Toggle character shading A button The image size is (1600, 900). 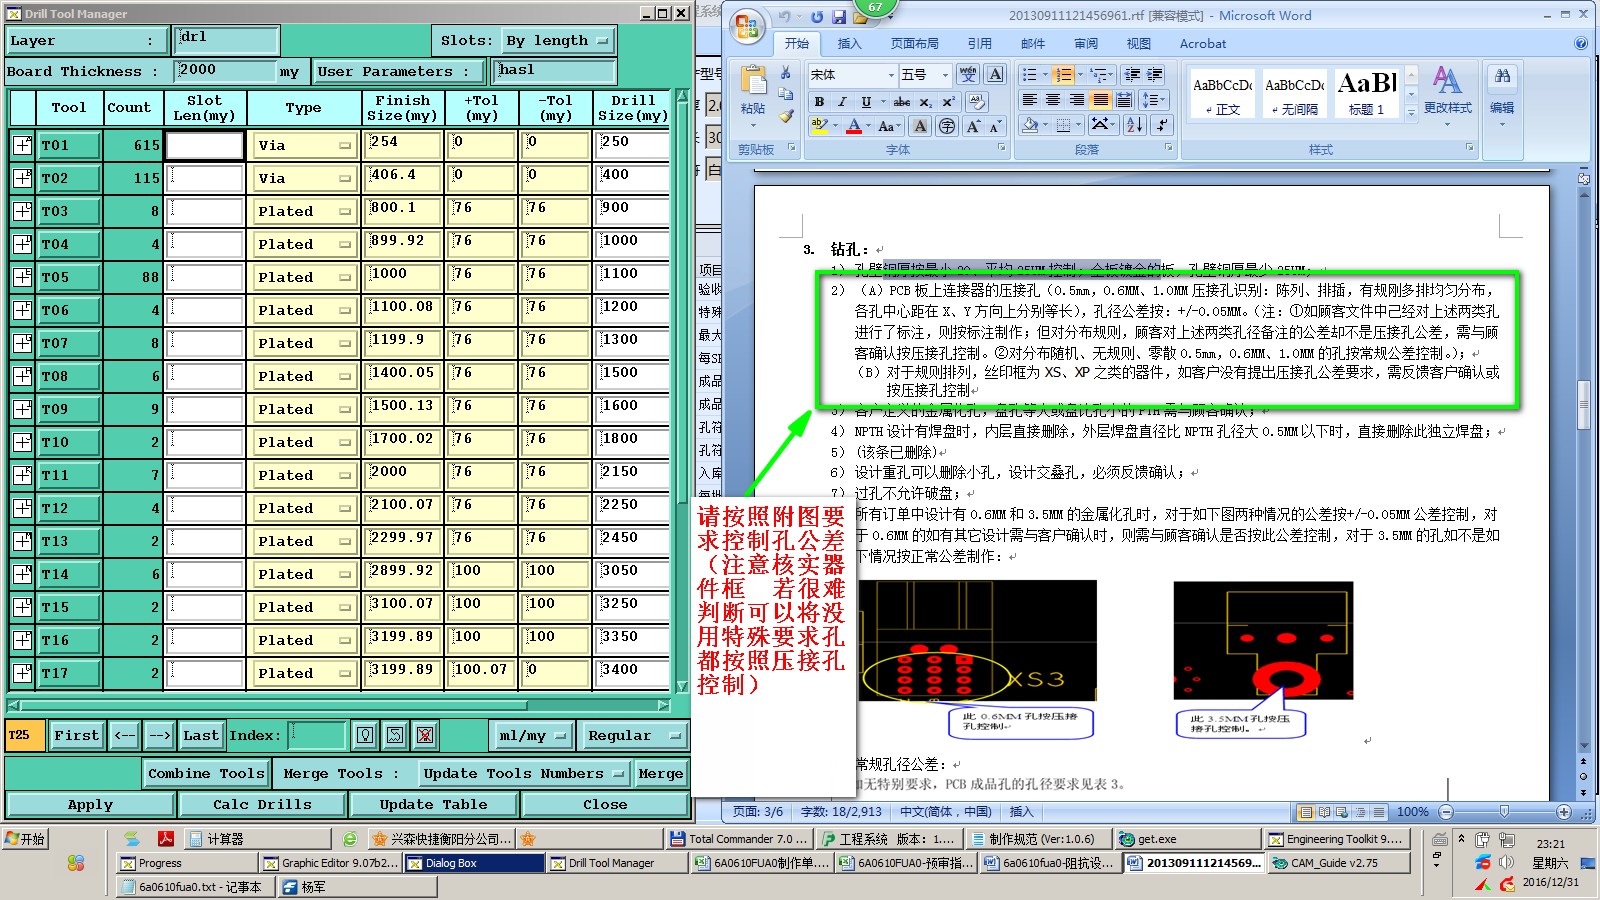point(920,126)
